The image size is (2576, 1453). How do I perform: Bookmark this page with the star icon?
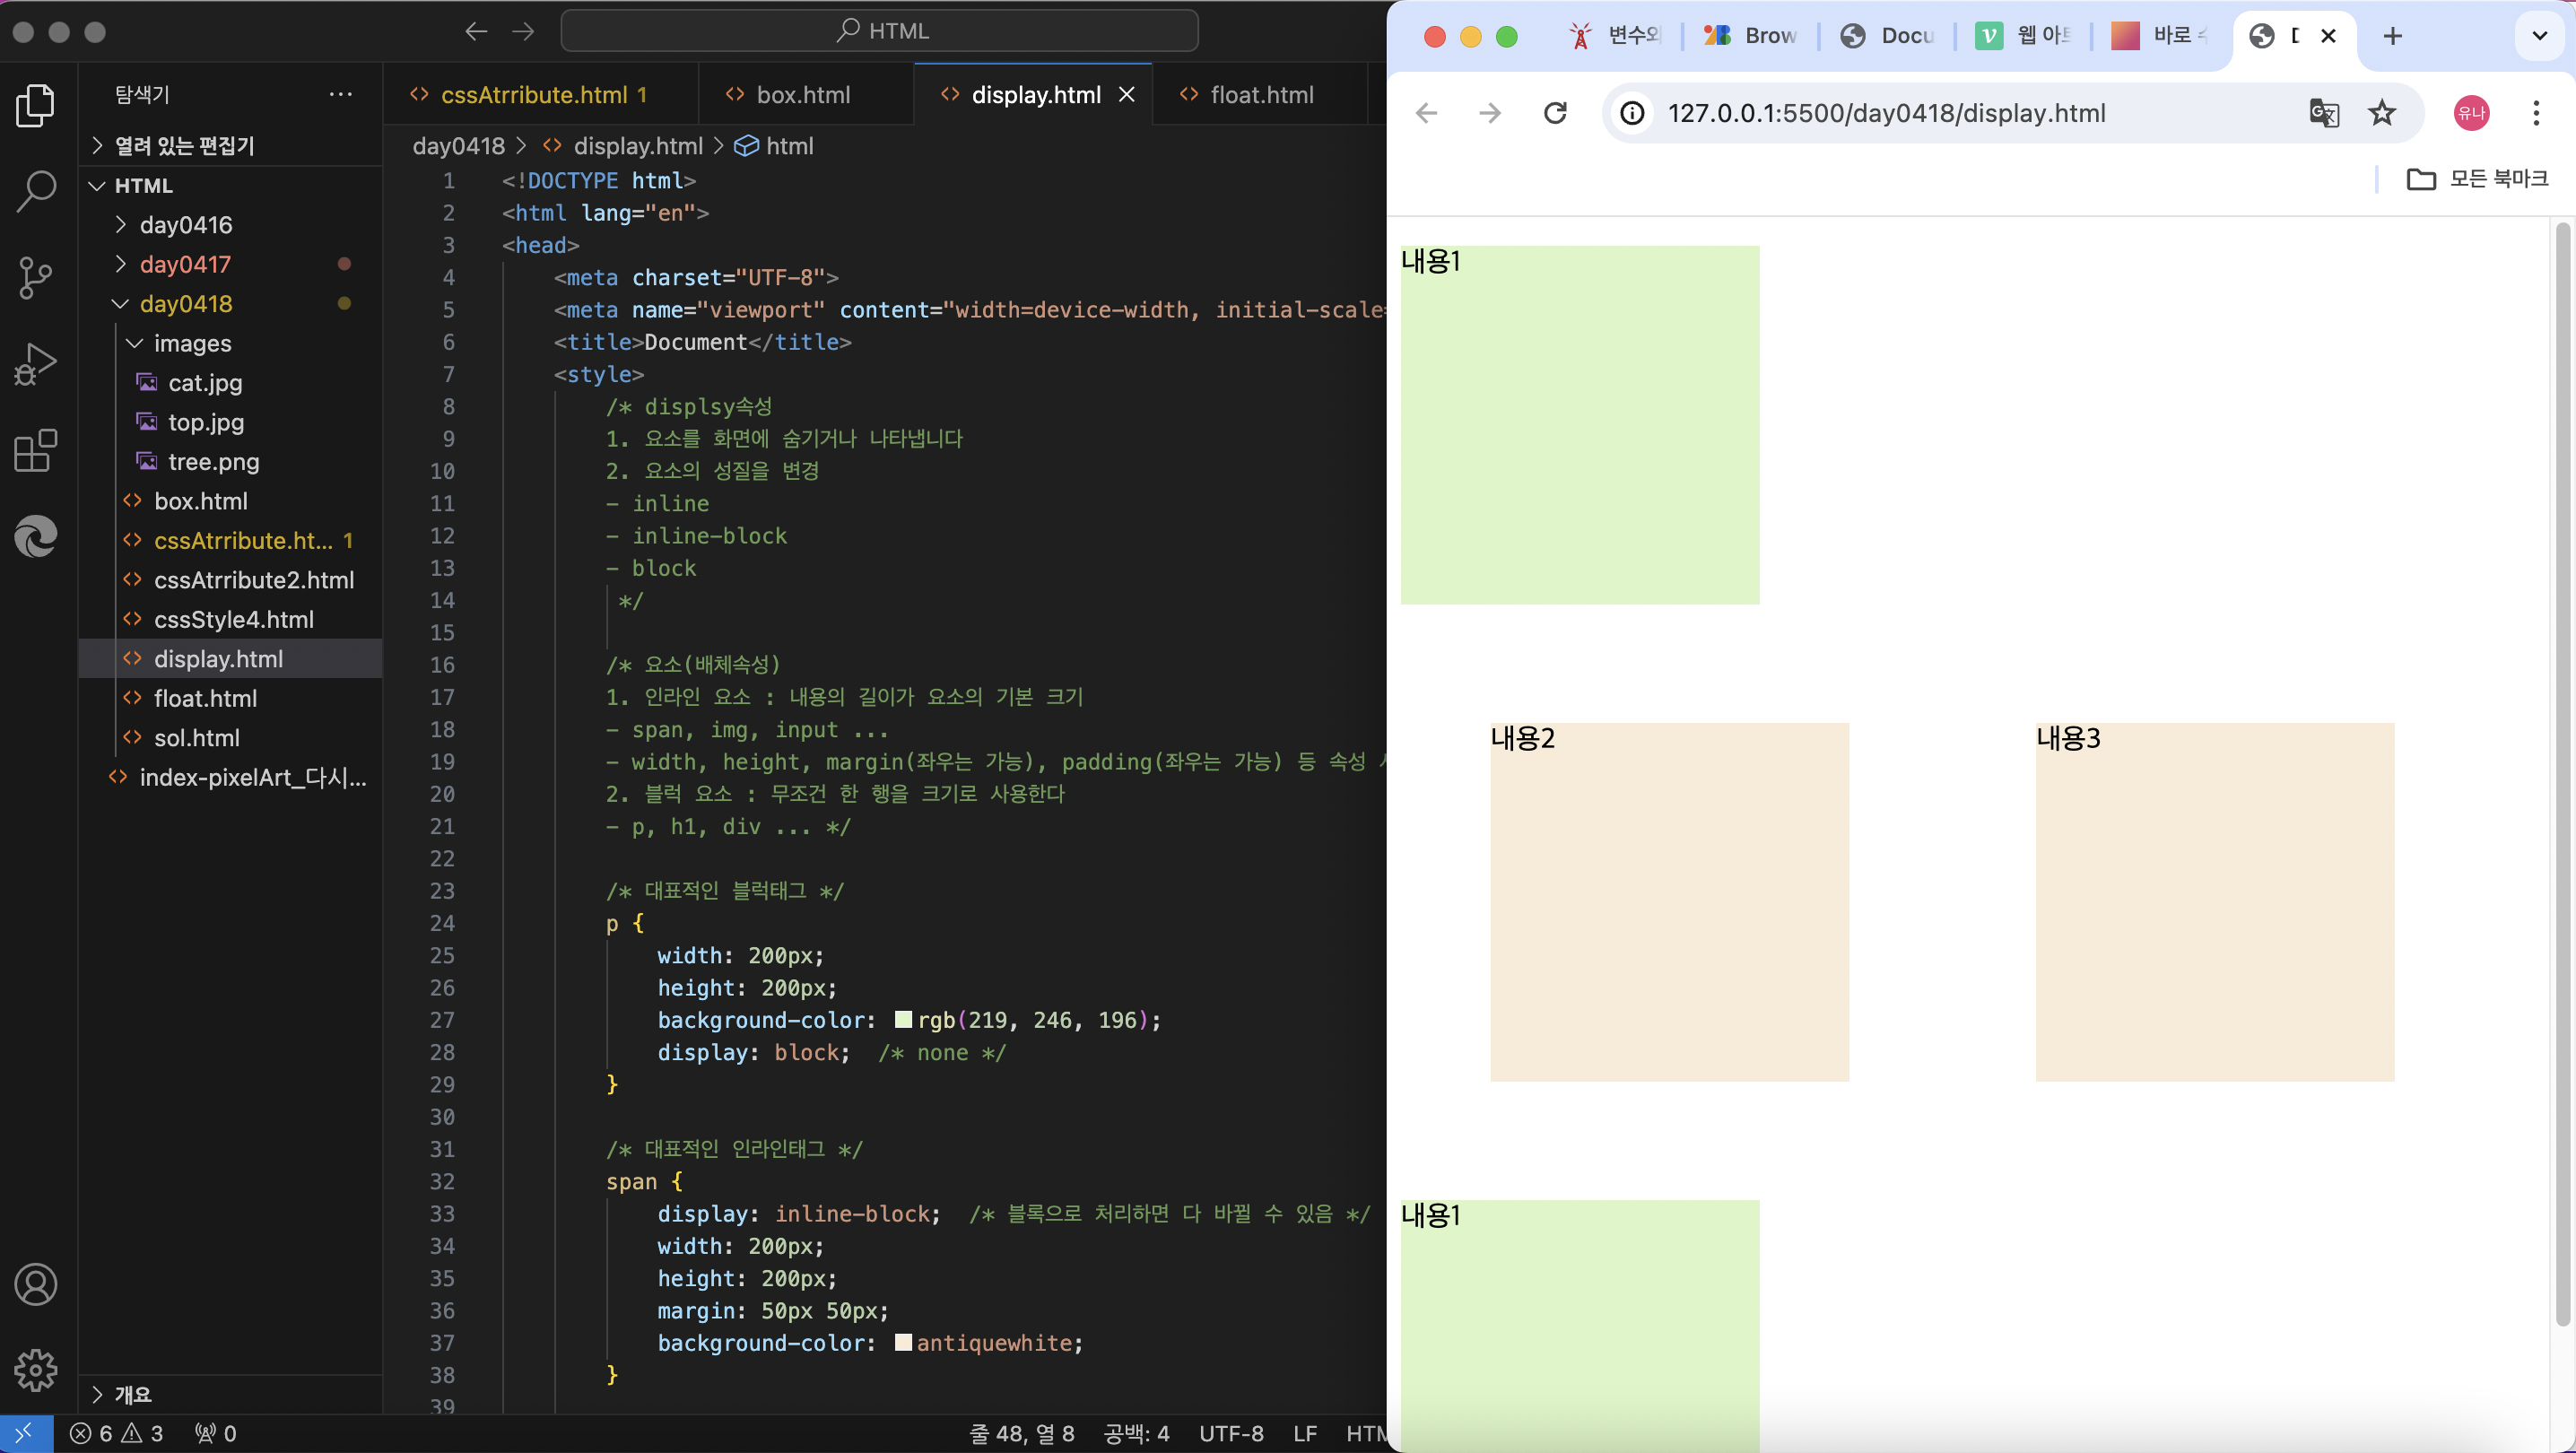coord(2382,113)
